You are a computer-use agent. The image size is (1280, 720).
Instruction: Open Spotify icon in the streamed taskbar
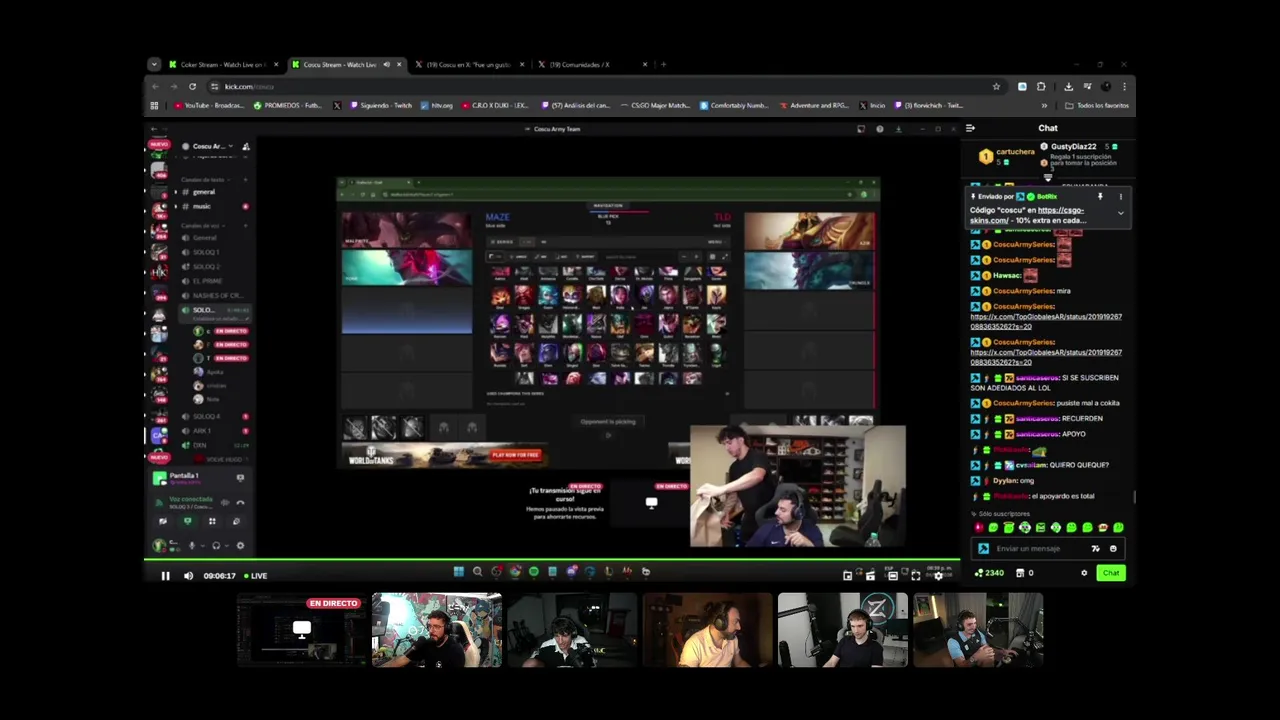(533, 572)
